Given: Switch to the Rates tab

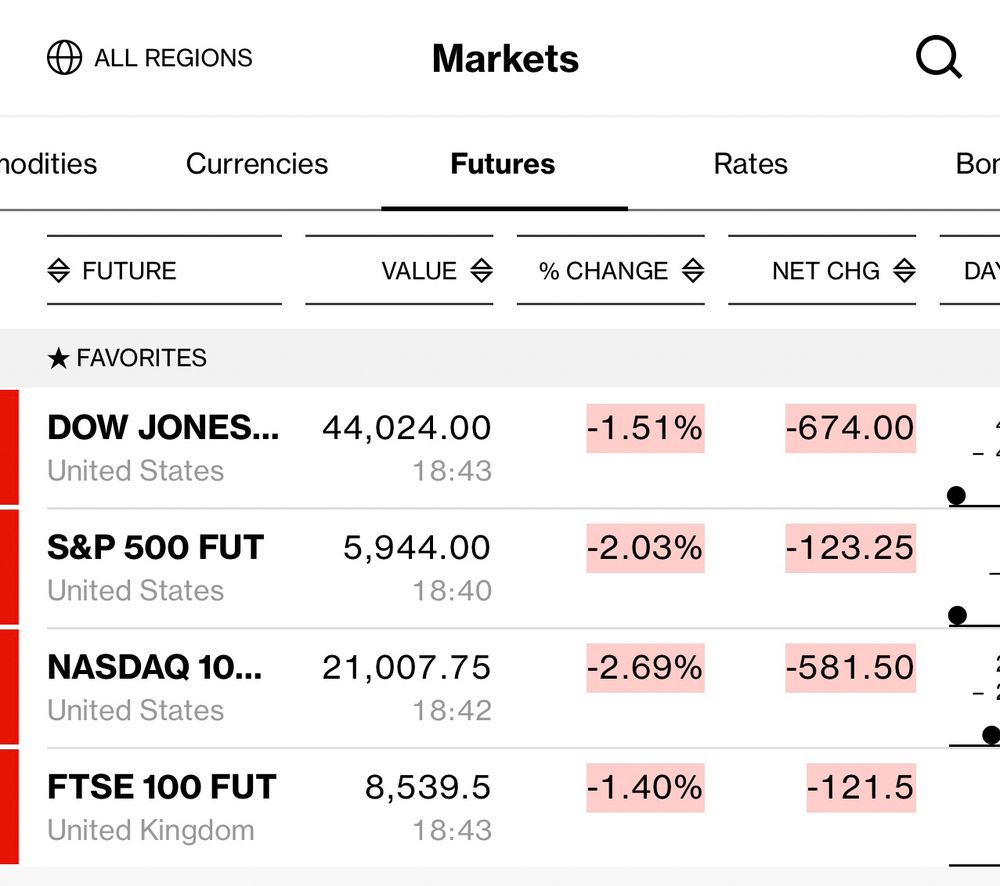Looking at the screenshot, I should (x=750, y=164).
